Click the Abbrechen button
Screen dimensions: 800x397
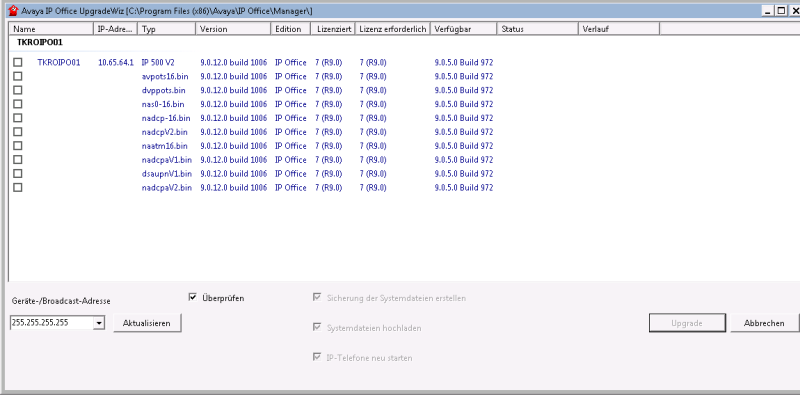point(764,323)
